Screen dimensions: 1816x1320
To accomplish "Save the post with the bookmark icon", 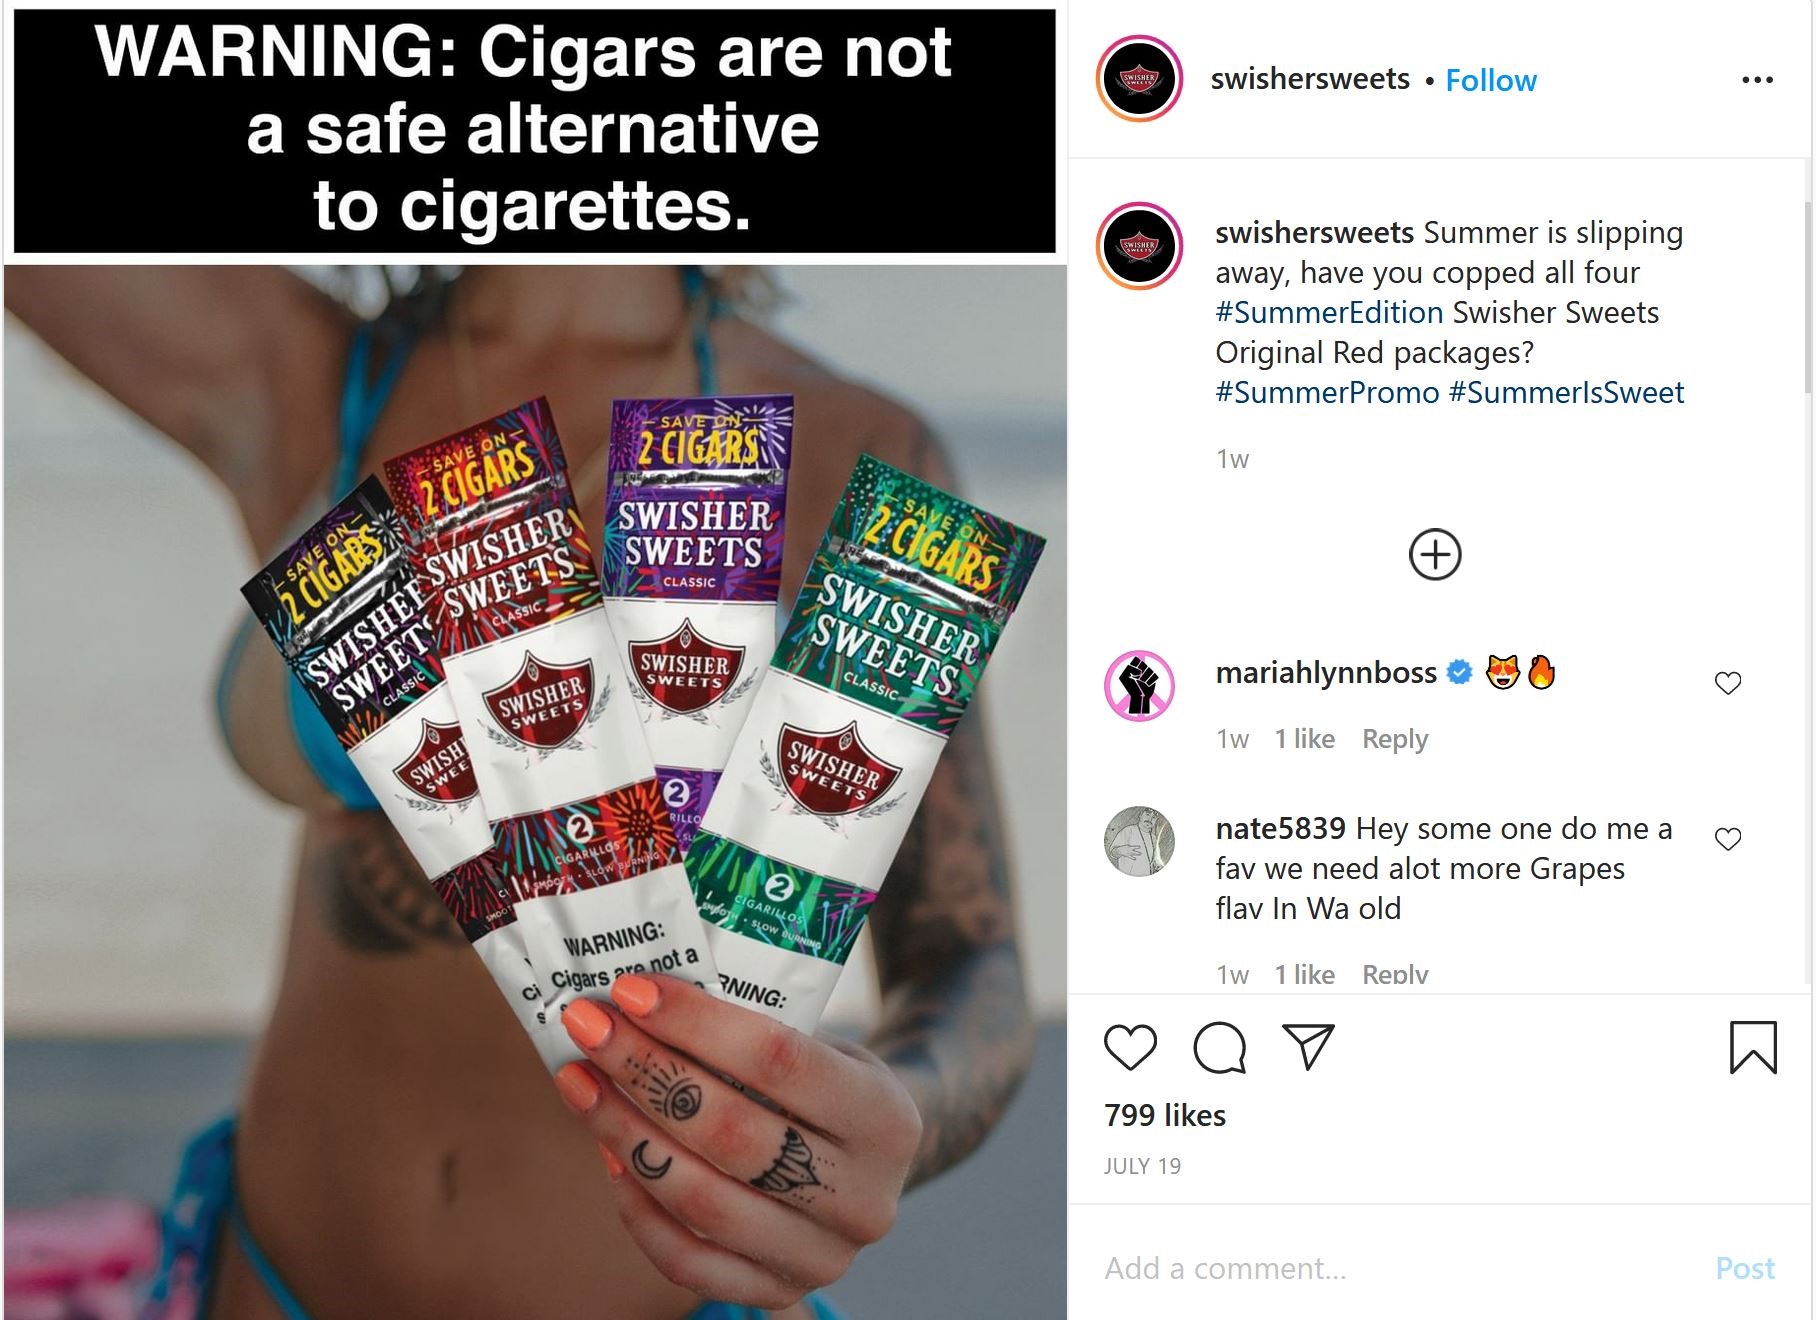I will (1753, 1047).
